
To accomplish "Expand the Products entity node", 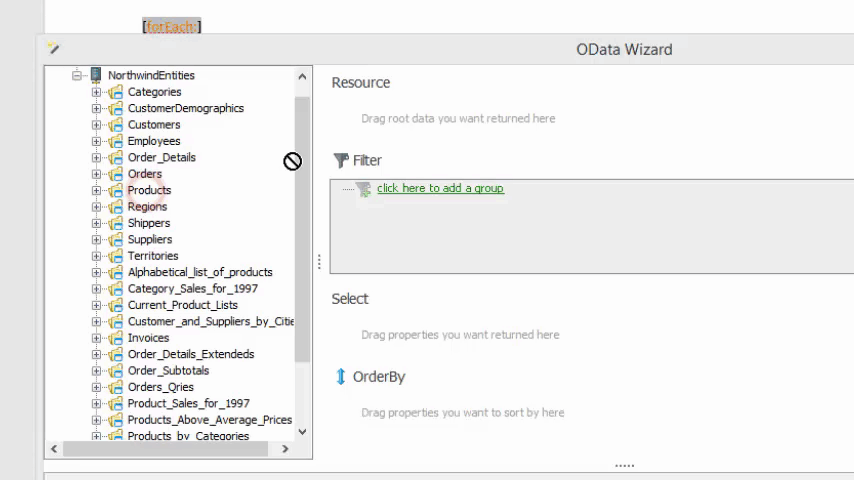I will (x=96, y=190).
